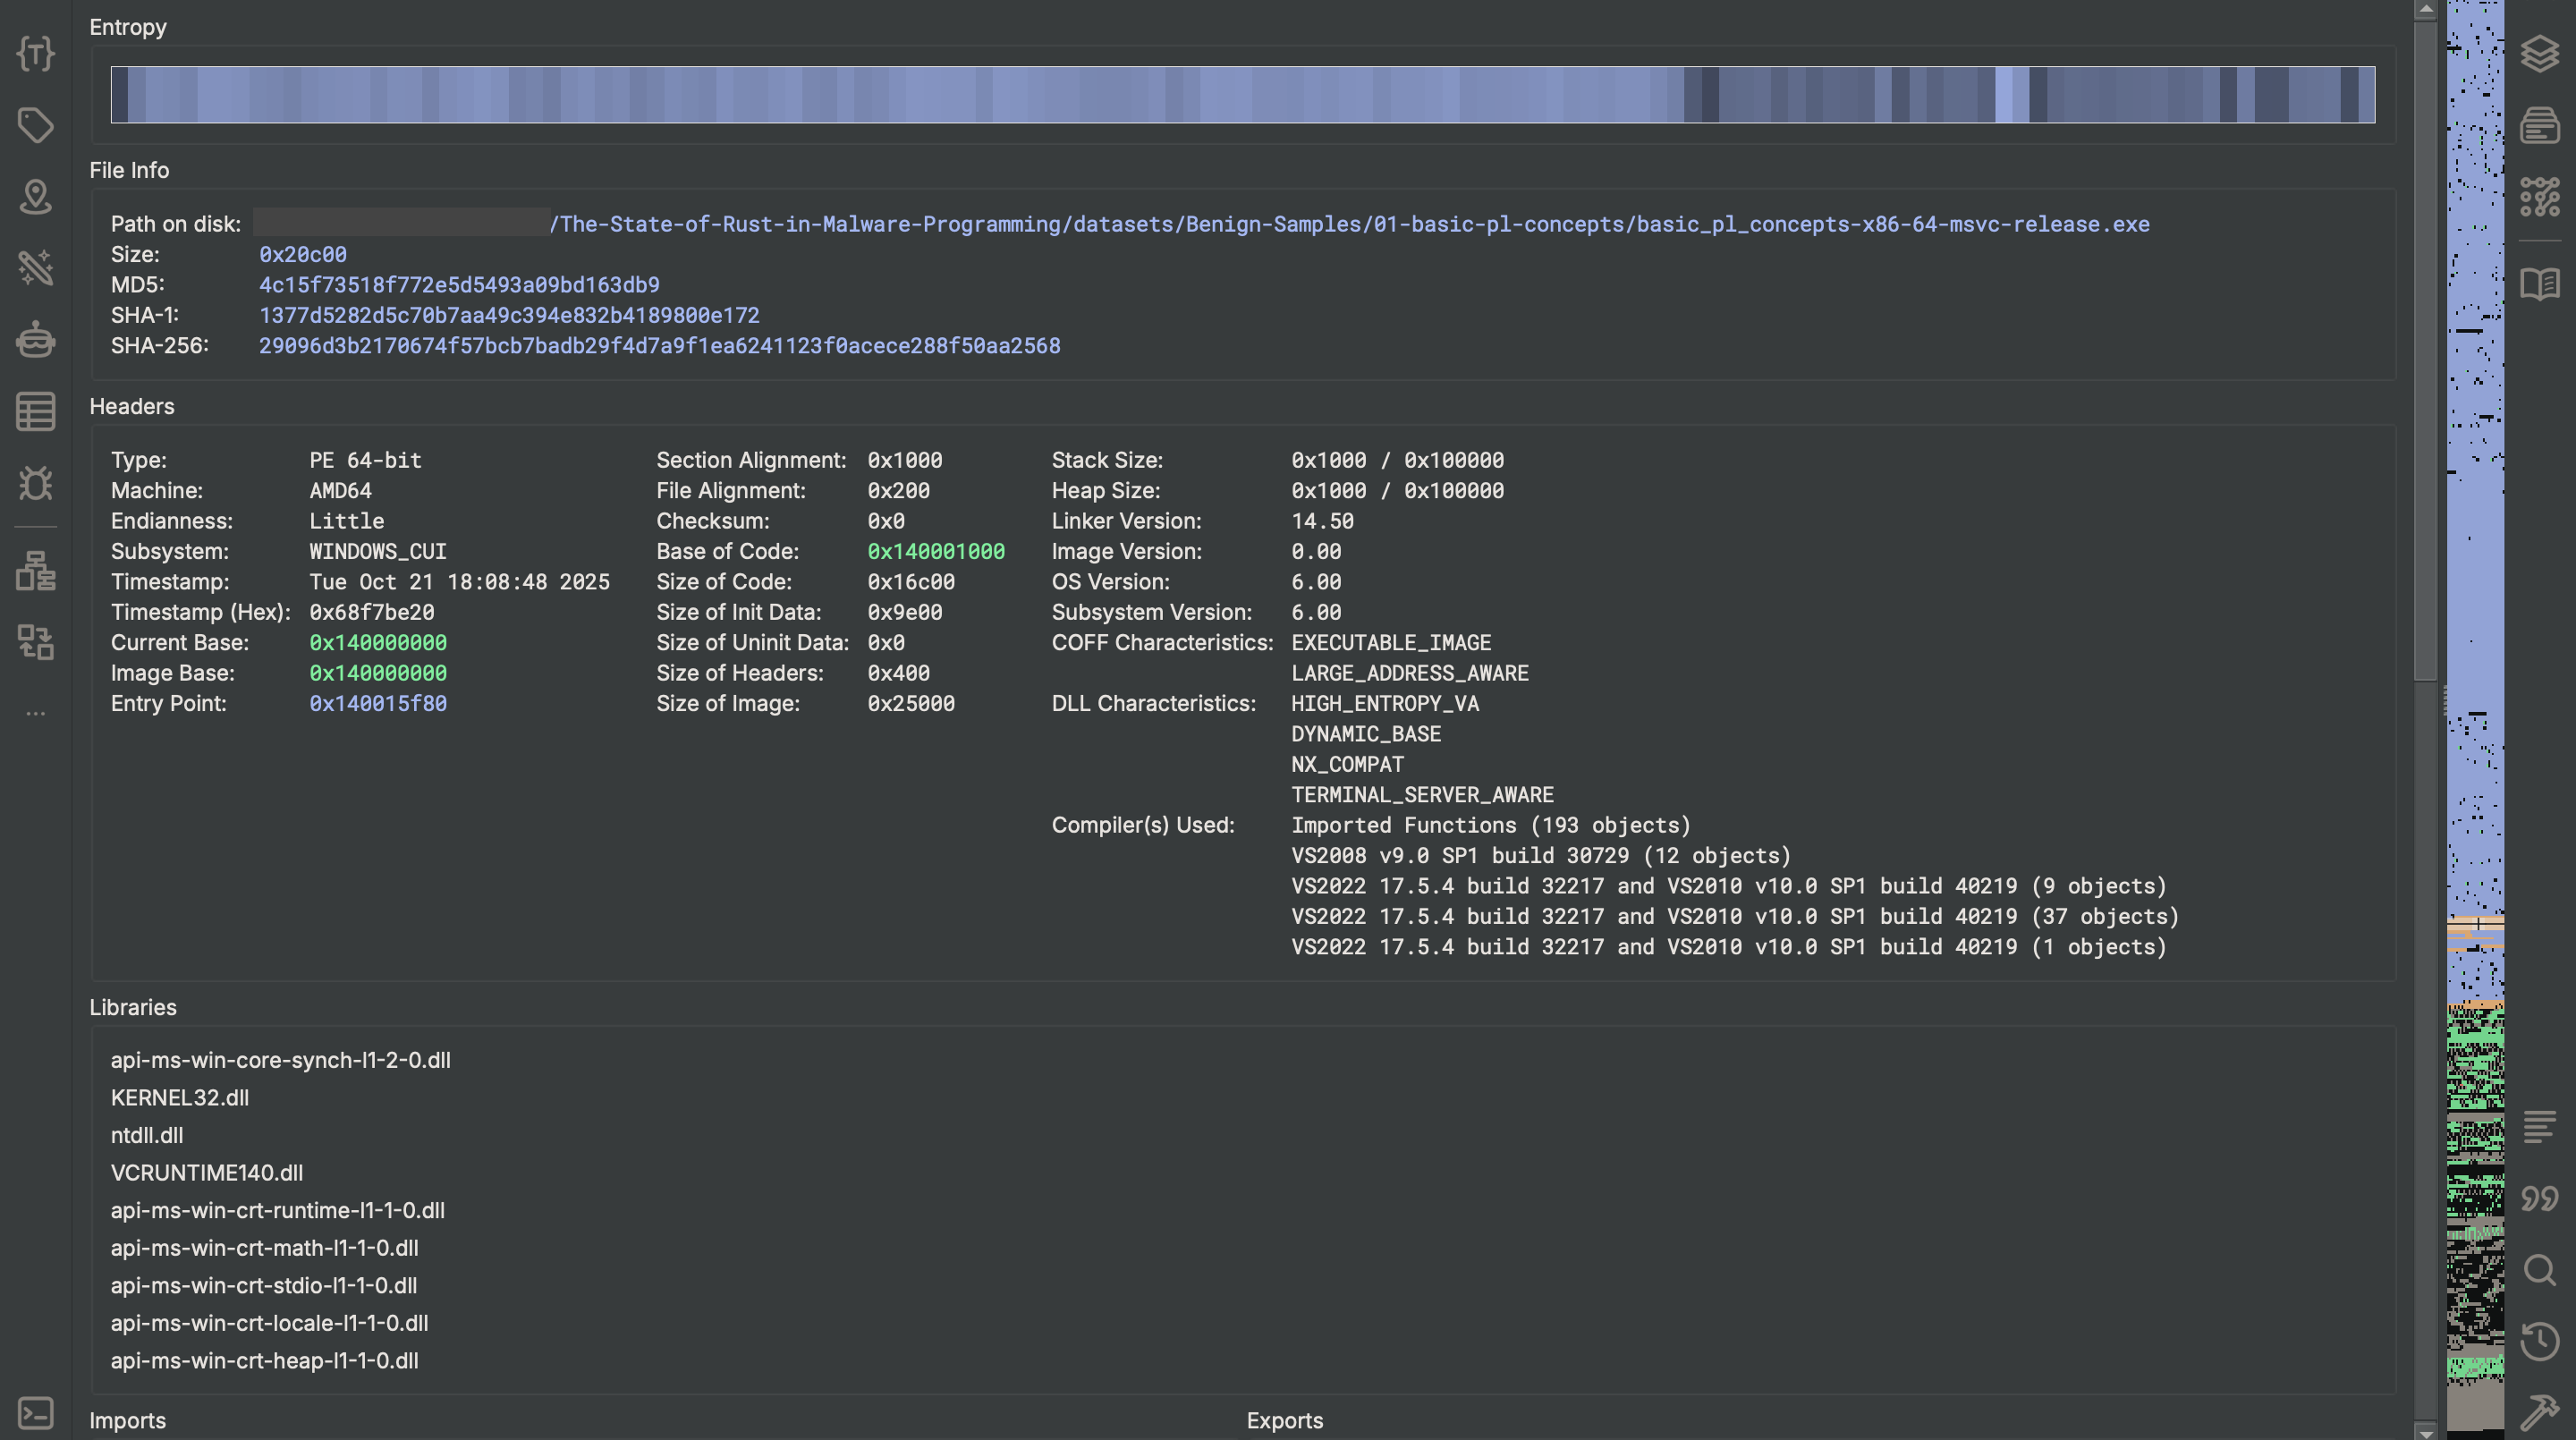Screen dimensions: 2576x1440
Task: Click the location pin sidebar icon
Action: click(36, 197)
